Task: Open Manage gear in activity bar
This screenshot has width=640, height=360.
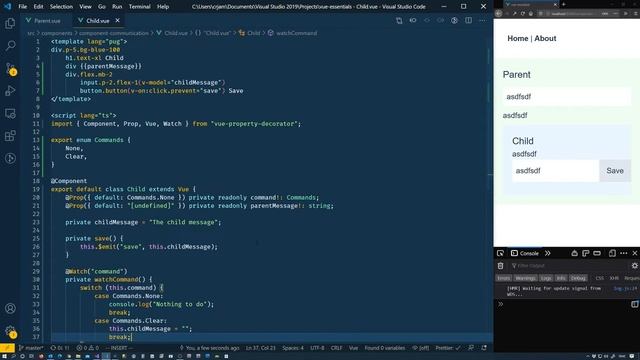Action: point(10,331)
